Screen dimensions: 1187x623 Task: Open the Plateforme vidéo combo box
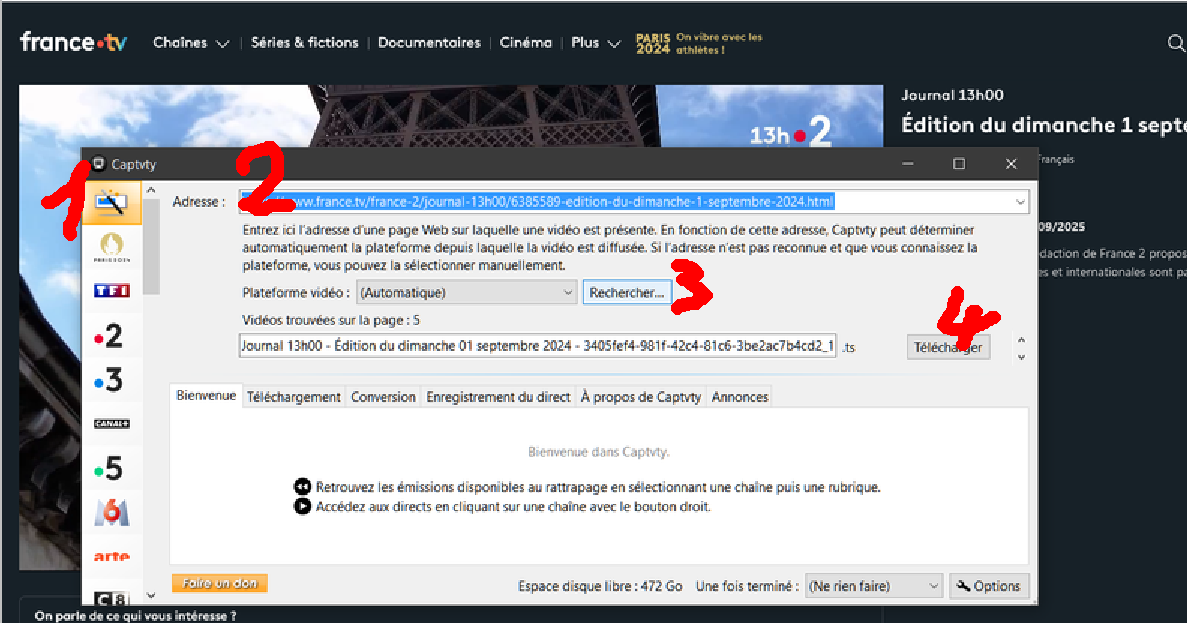point(466,292)
